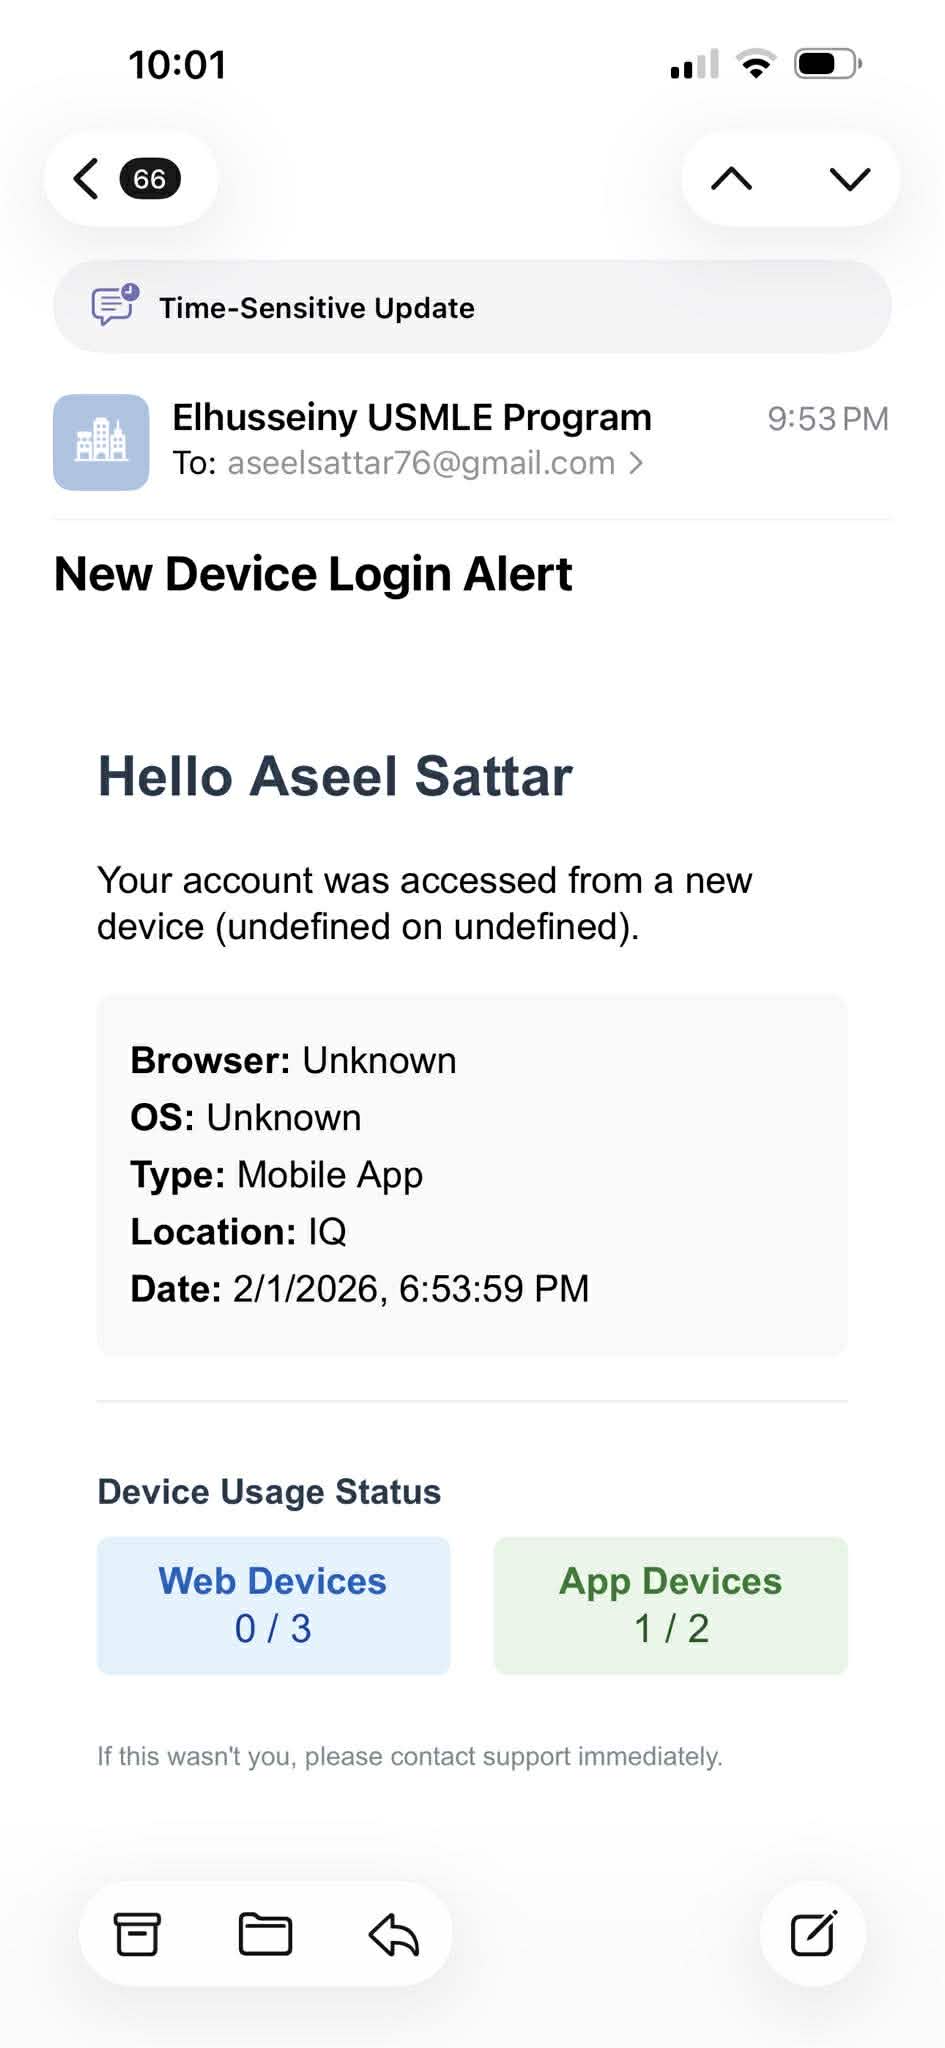Viewport: 945px width, 2048px height.
Task: Tap the sender building avatar
Action: (101, 442)
